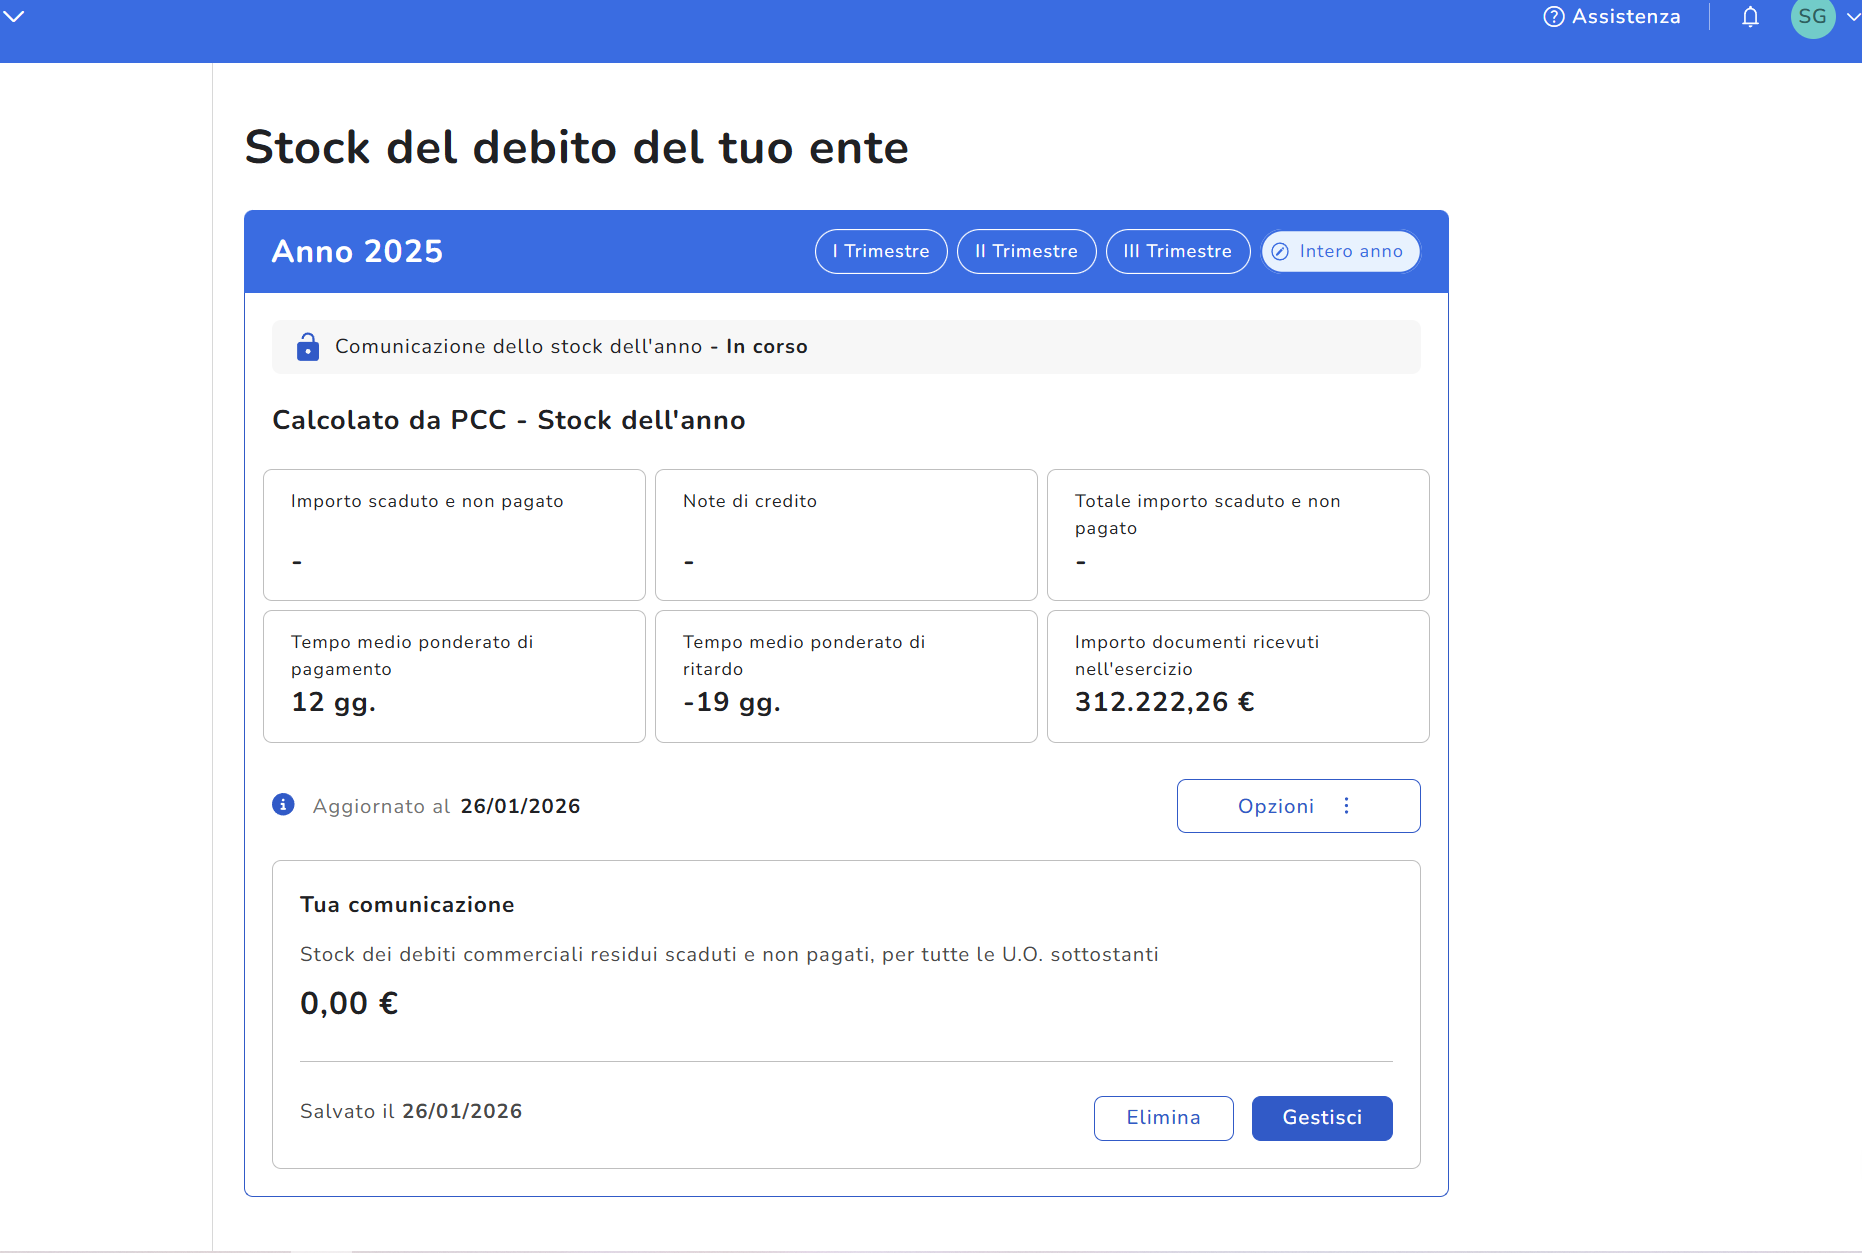
Task: Switch to II Trimestre tab
Action: pyautogui.click(x=1026, y=251)
